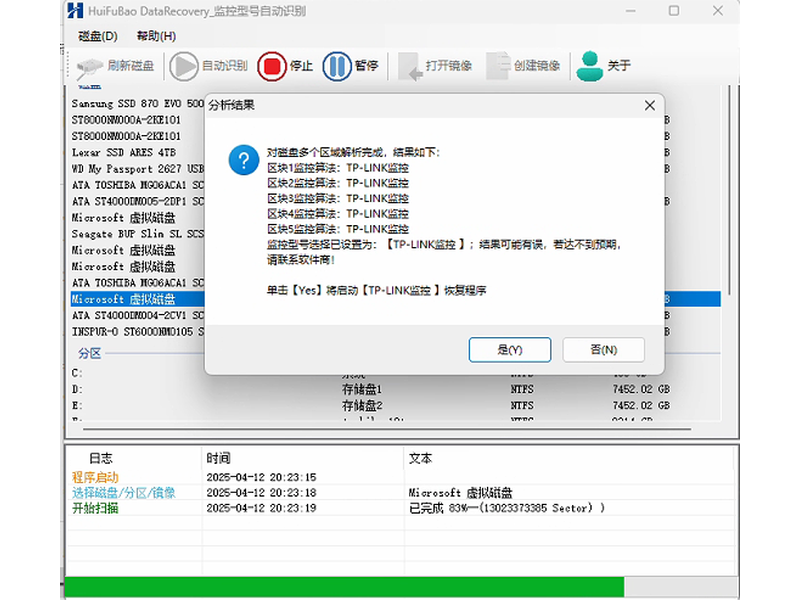Click the 区块1监控算法 result line
This screenshot has width=800, height=600.
tap(338, 168)
